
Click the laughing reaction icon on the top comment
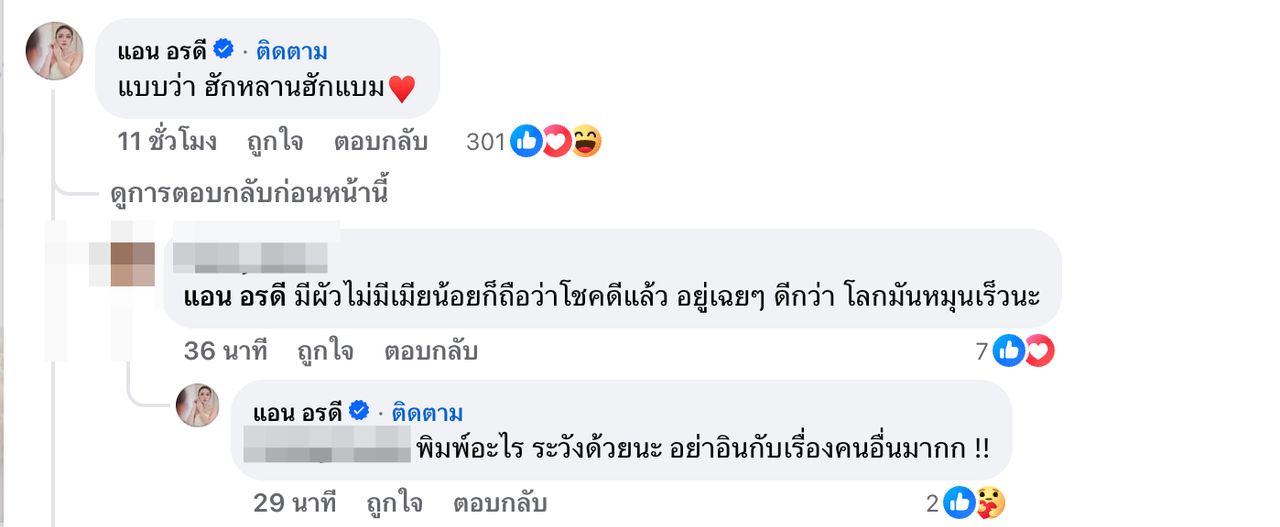point(586,143)
